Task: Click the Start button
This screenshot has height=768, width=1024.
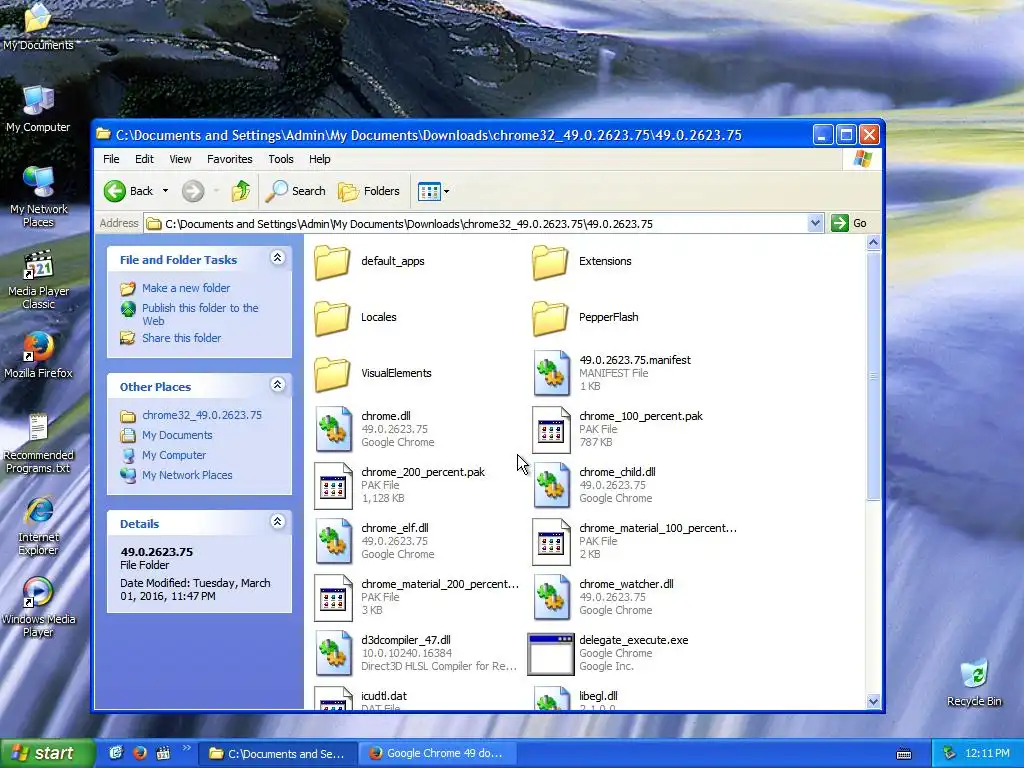Action: (x=46, y=753)
